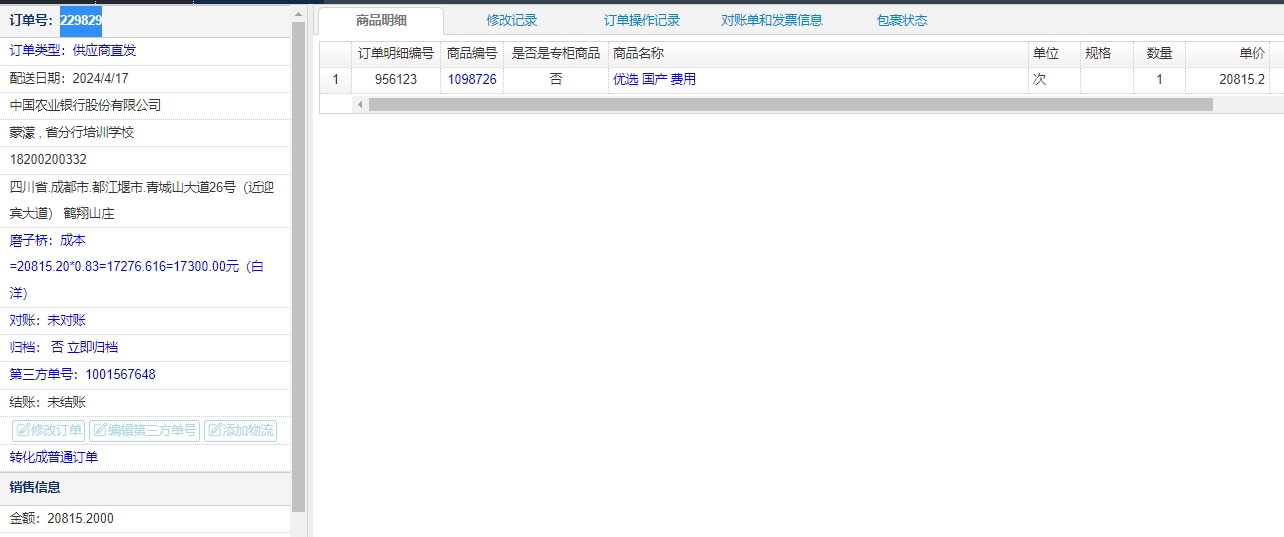
Task: Open the 优选 国产 费用 product link
Action: 654,79
